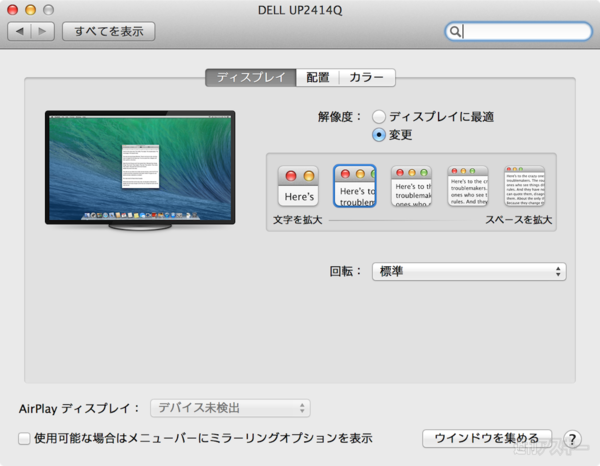Click the すべてを表示 button

[x=109, y=31]
